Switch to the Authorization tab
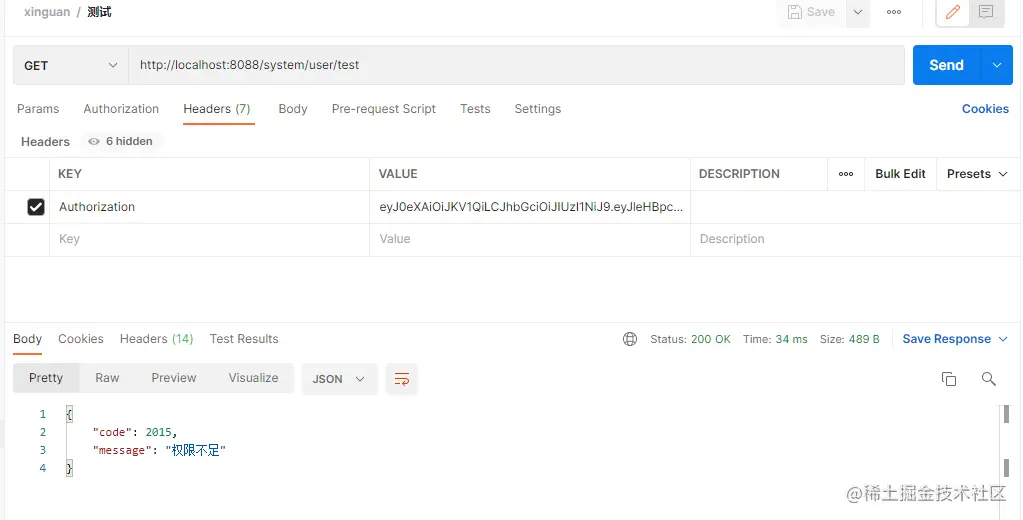Screen dimensions: 1023x520 tap(121, 109)
